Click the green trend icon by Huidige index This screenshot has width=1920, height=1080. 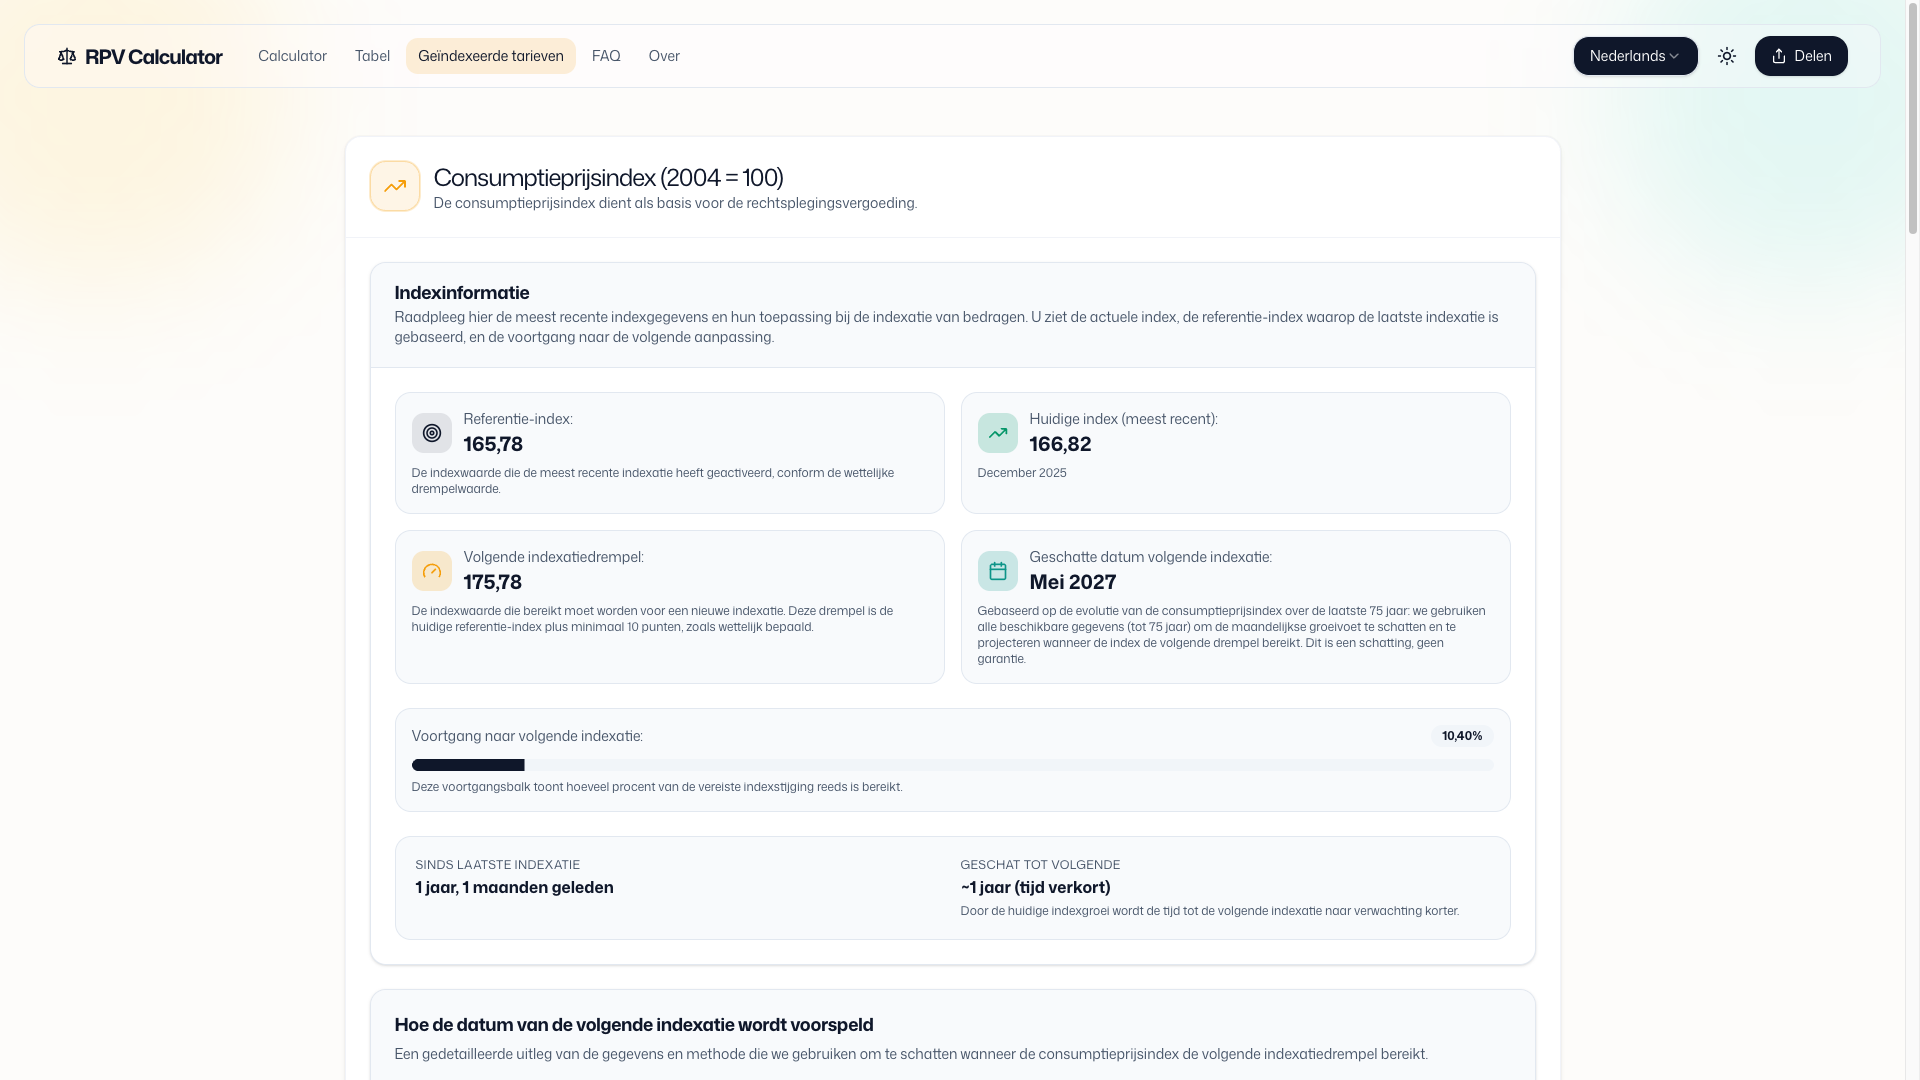point(997,433)
